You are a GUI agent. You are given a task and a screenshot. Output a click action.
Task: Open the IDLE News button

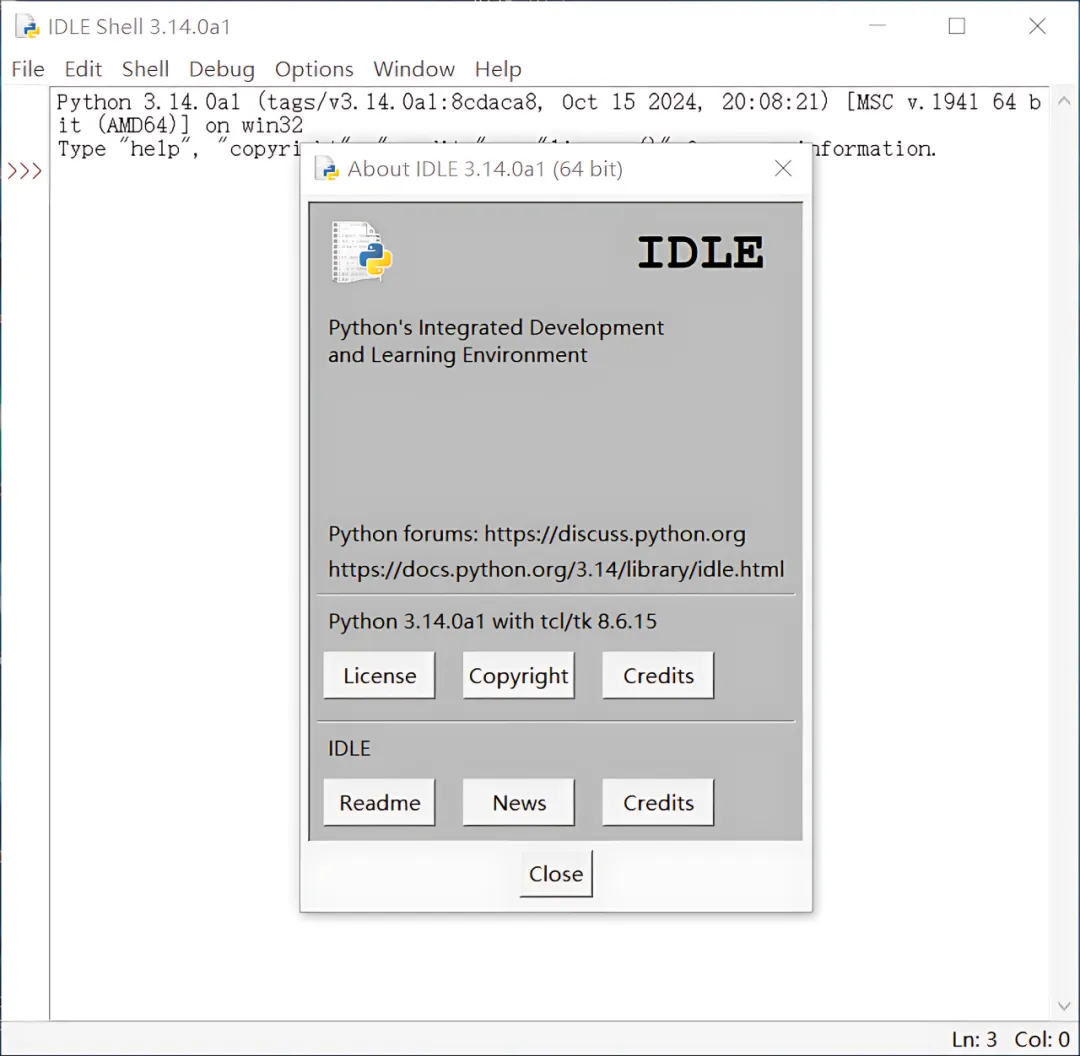tap(519, 803)
